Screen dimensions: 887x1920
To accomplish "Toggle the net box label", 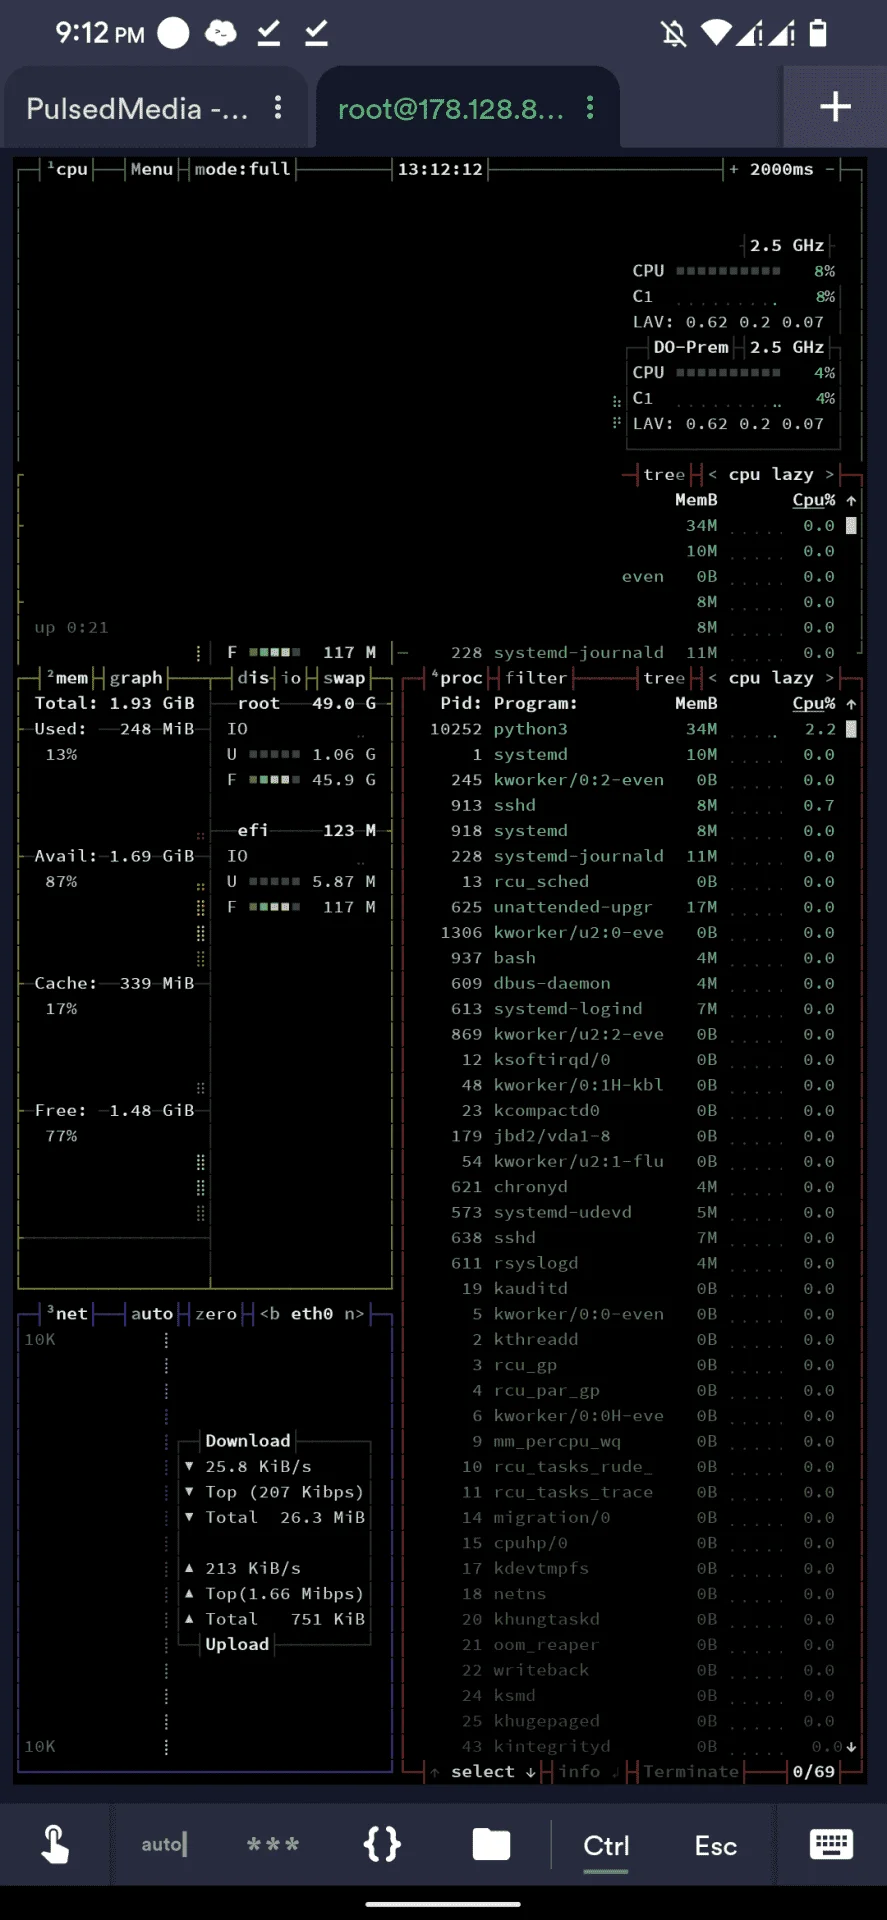I will coord(68,1314).
